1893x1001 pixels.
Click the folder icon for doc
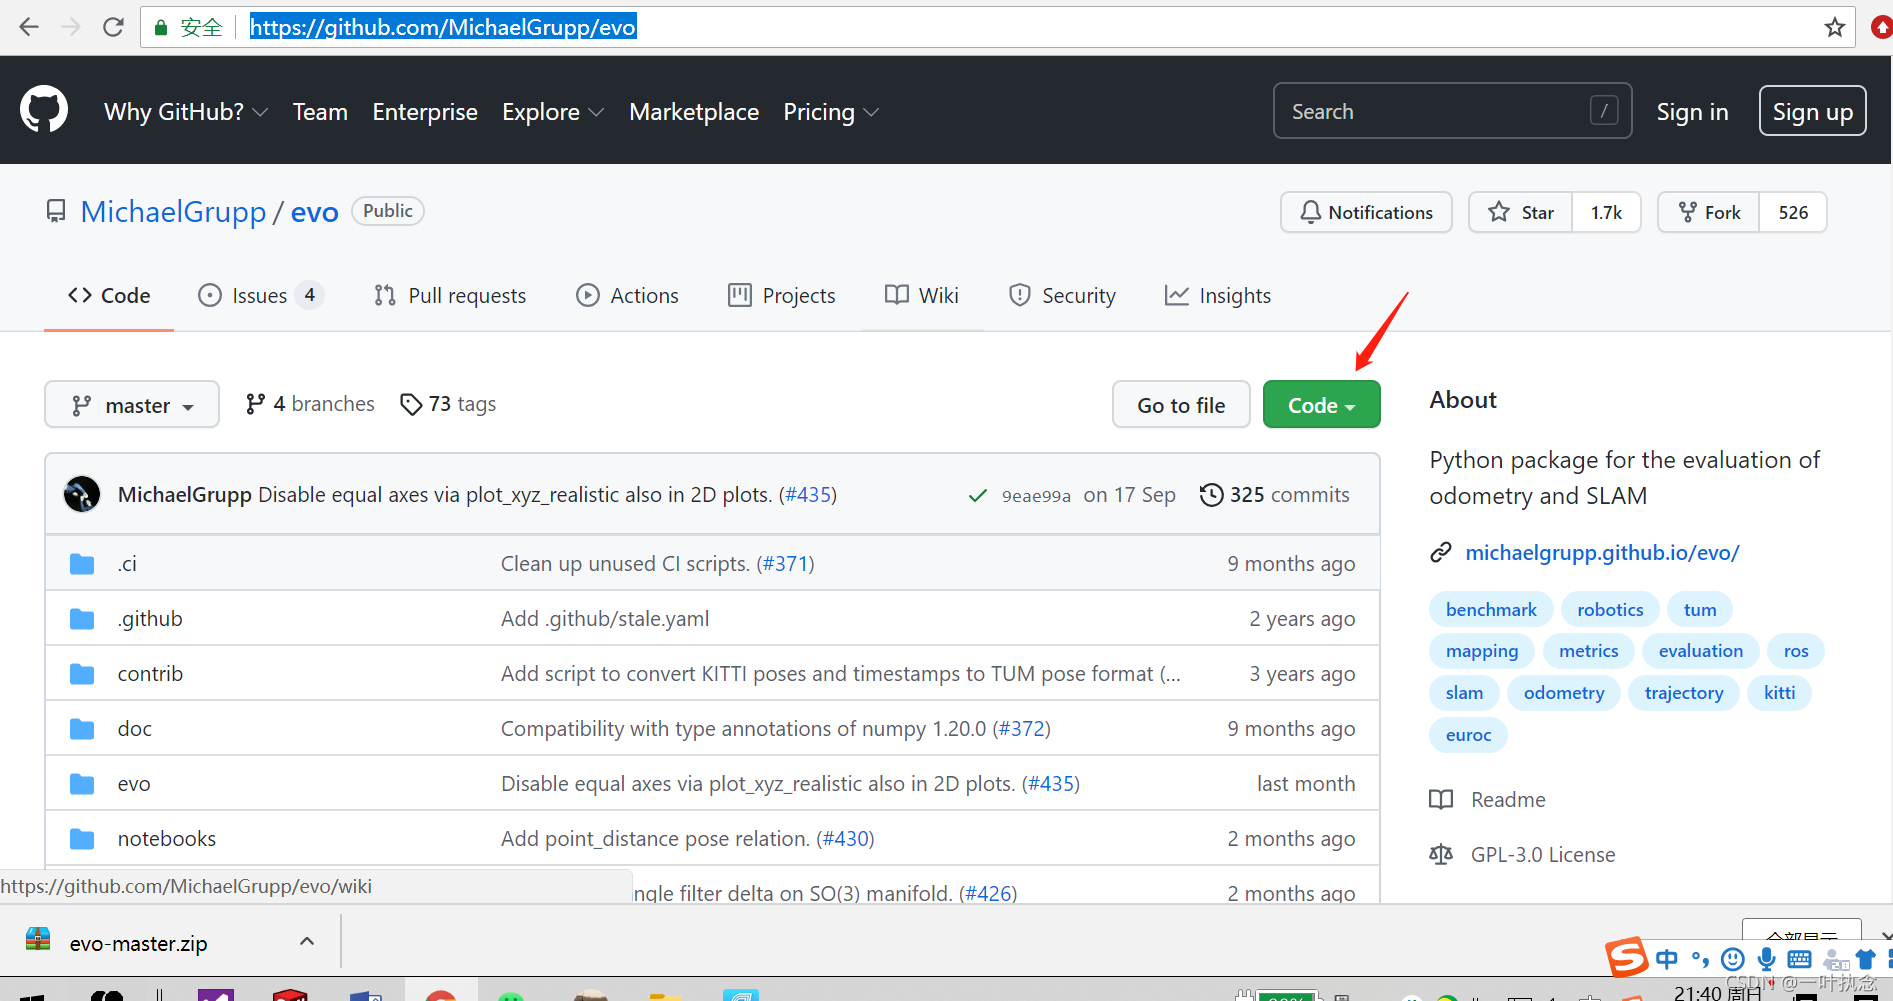pyautogui.click(x=82, y=729)
